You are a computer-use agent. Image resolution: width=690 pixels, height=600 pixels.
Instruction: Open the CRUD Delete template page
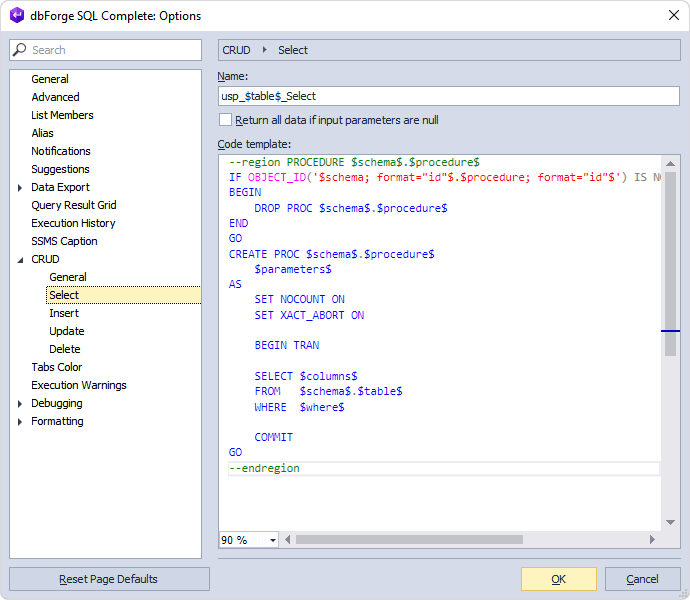[65, 350]
